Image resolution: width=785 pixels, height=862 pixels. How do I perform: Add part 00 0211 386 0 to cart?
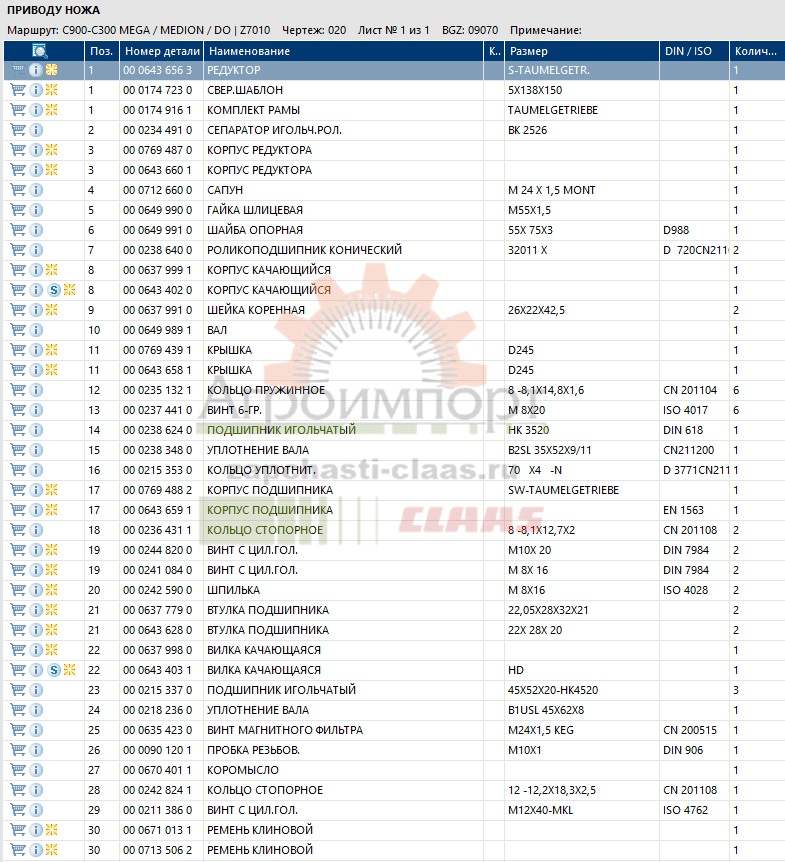[x=18, y=810]
